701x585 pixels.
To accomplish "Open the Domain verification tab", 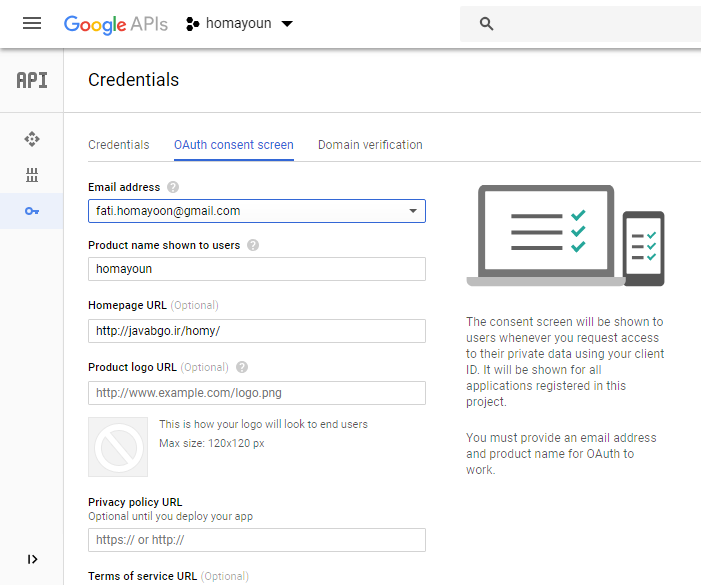I will [x=370, y=145].
